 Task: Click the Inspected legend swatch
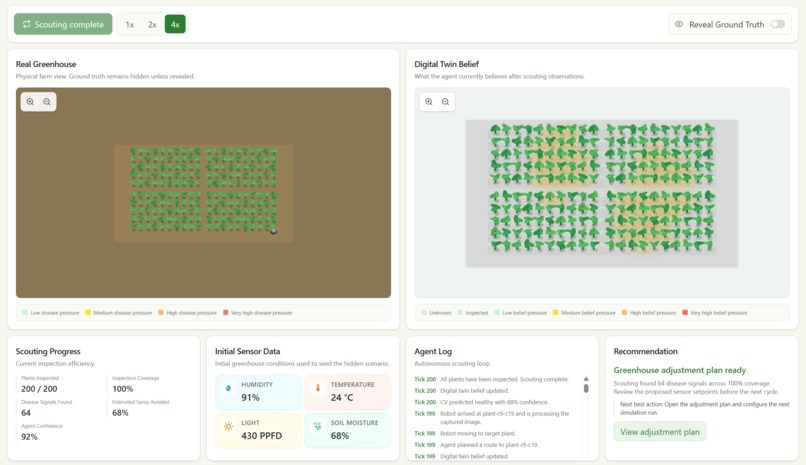(460, 312)
